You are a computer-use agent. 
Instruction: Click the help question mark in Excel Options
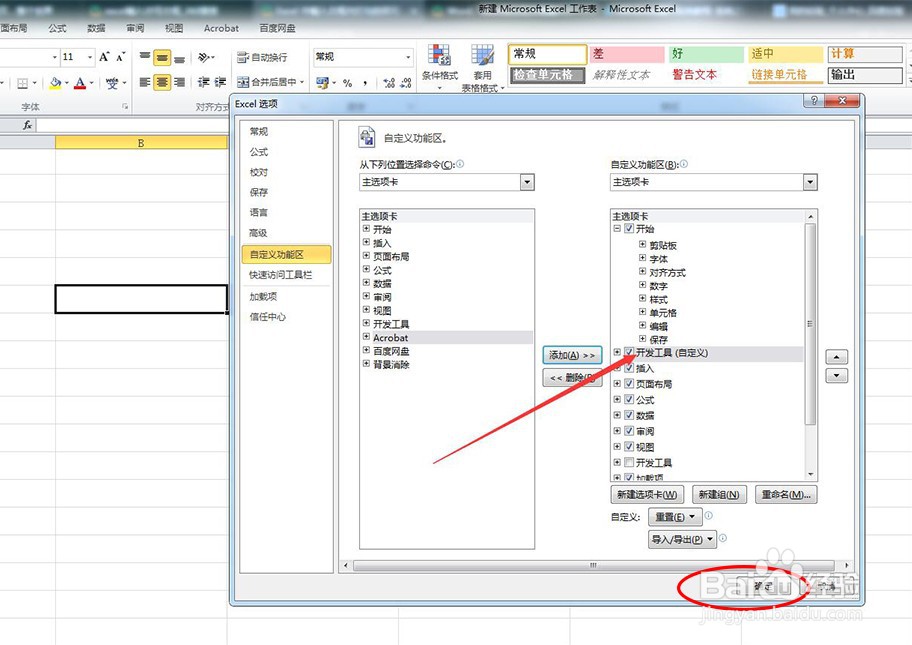pos(814,100)
